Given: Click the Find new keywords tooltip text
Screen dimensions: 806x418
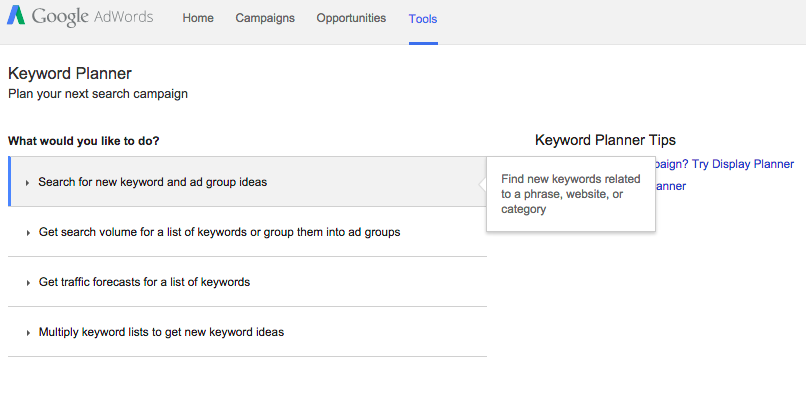Looking at the screenshot, I should coord(571,194).
